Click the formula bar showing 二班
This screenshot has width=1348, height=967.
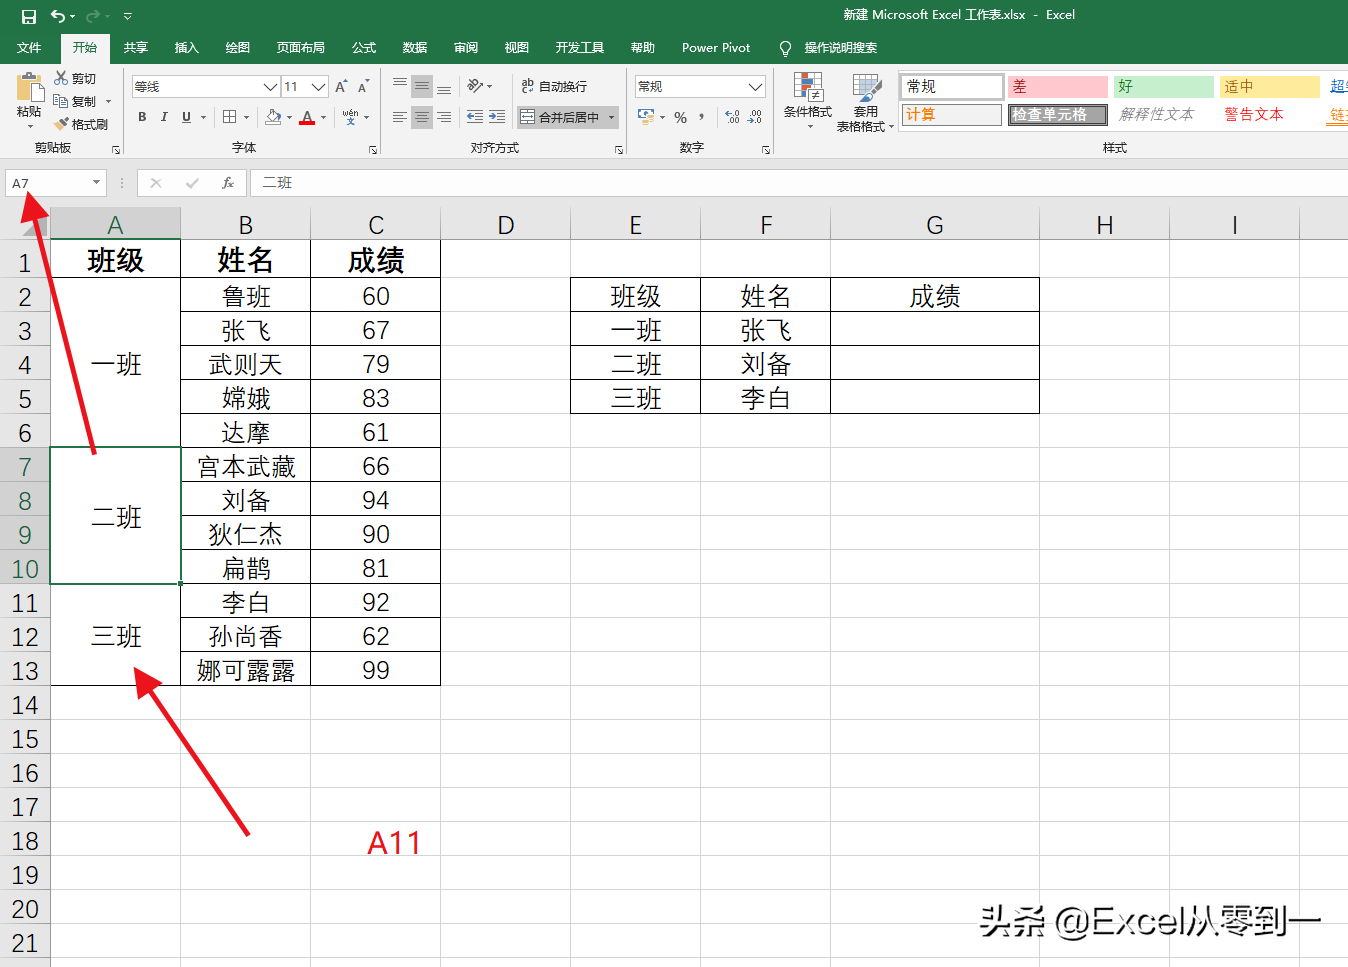point(798,183)
